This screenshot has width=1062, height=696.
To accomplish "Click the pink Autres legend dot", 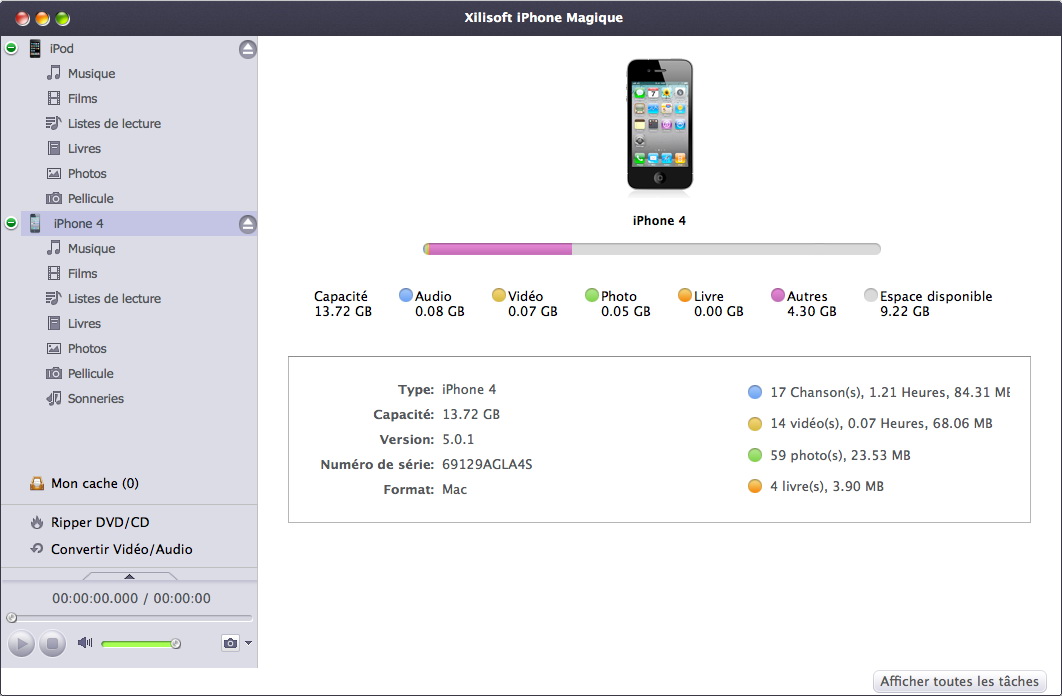I will click(x=778, y=295).
